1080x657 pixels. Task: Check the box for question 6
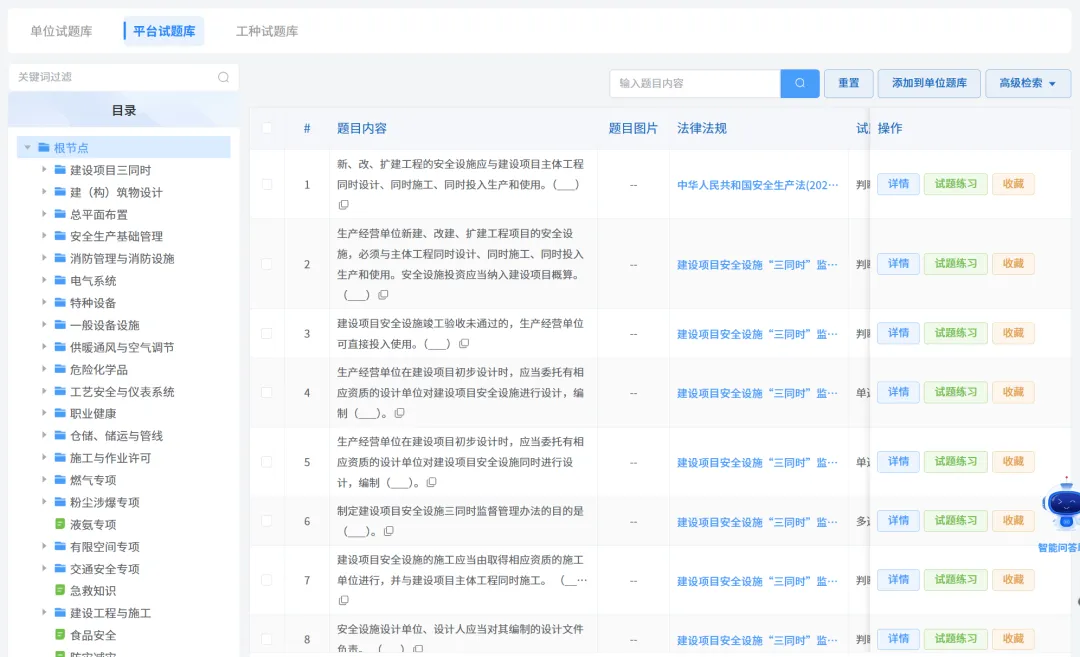[267, 521]
